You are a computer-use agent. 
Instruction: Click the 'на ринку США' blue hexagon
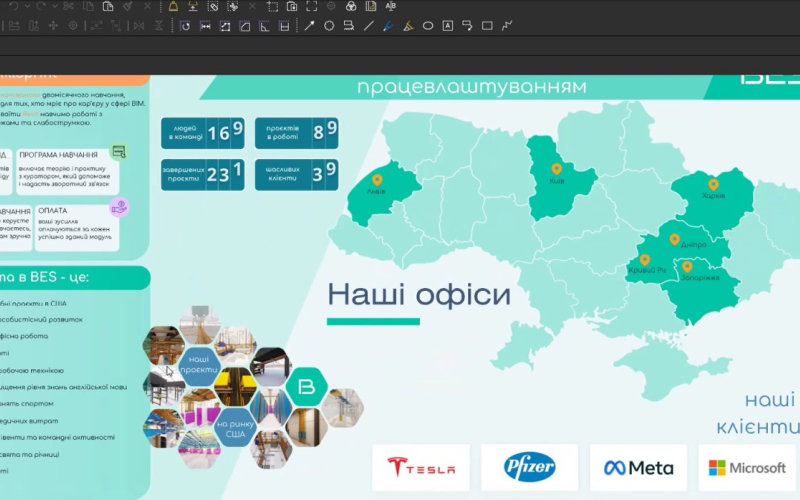coord(235,429)
